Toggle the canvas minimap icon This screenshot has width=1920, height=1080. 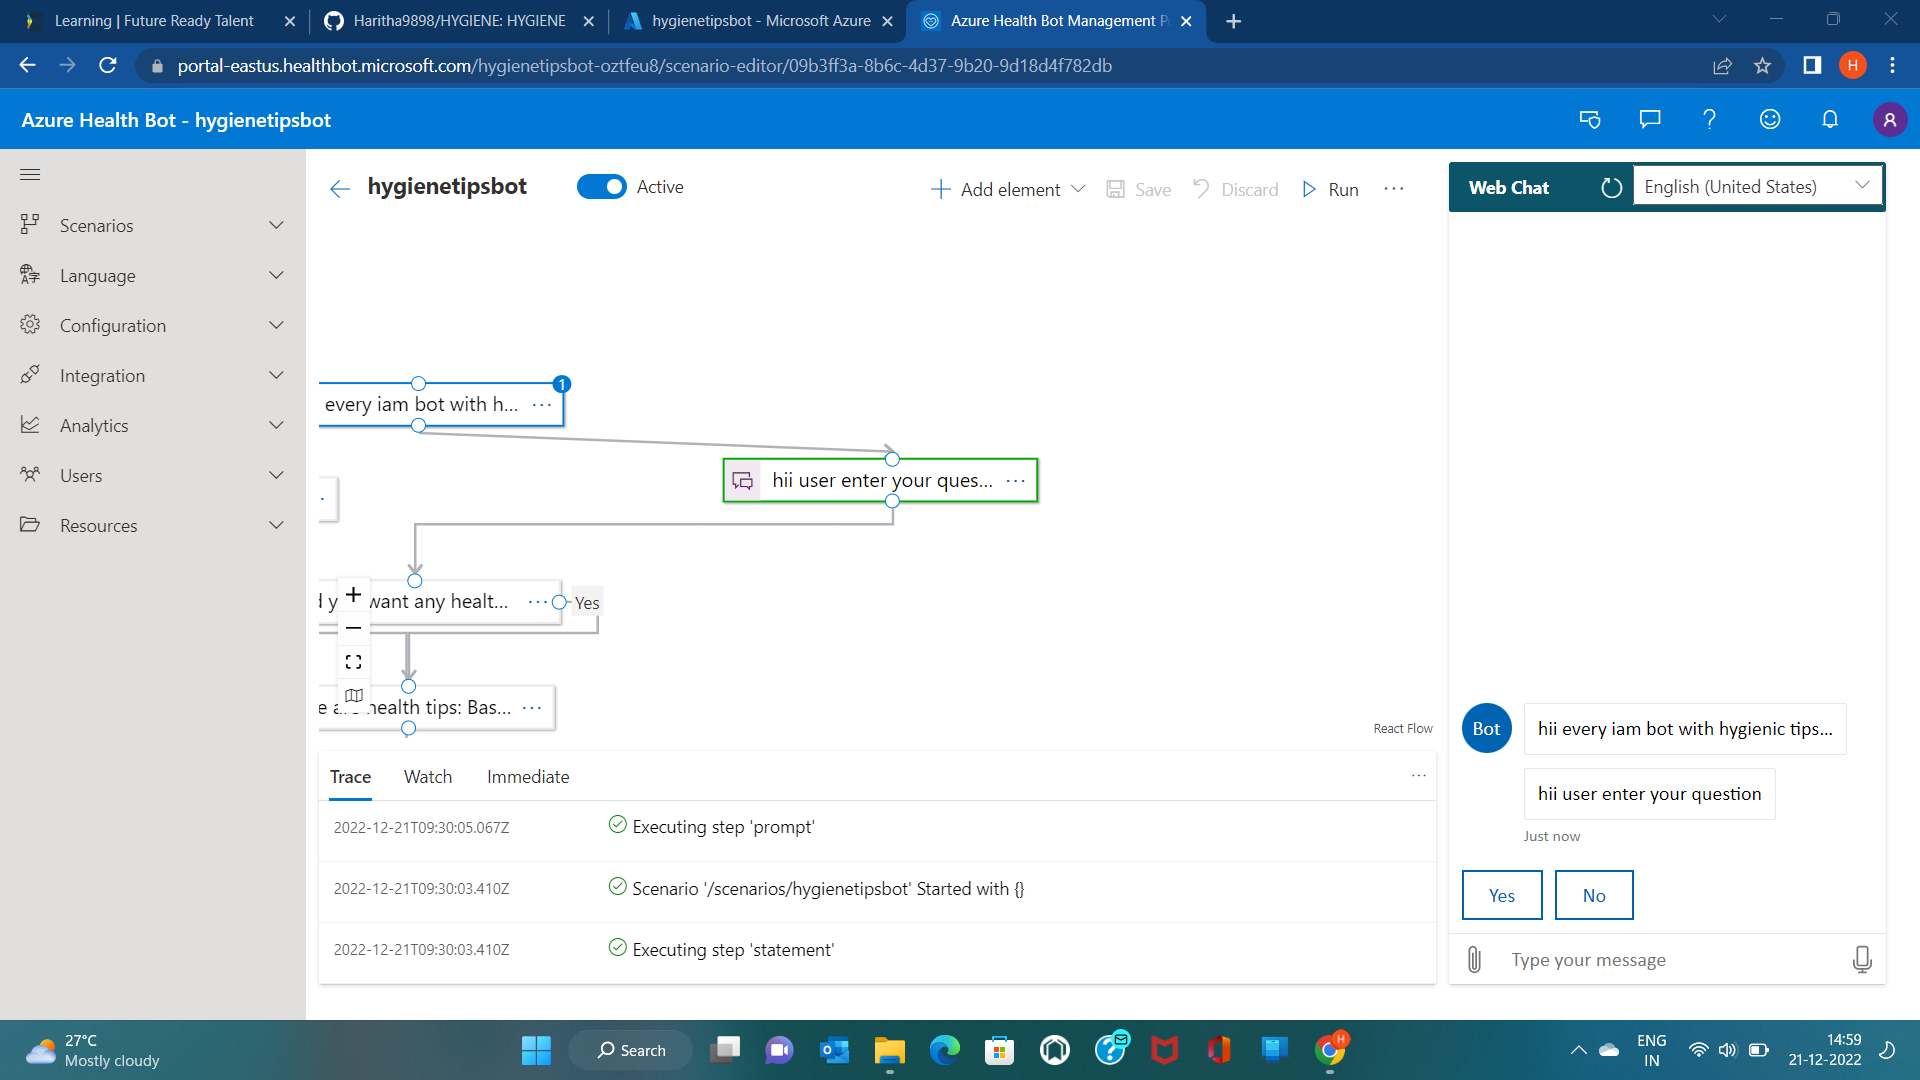coord(353,695)
